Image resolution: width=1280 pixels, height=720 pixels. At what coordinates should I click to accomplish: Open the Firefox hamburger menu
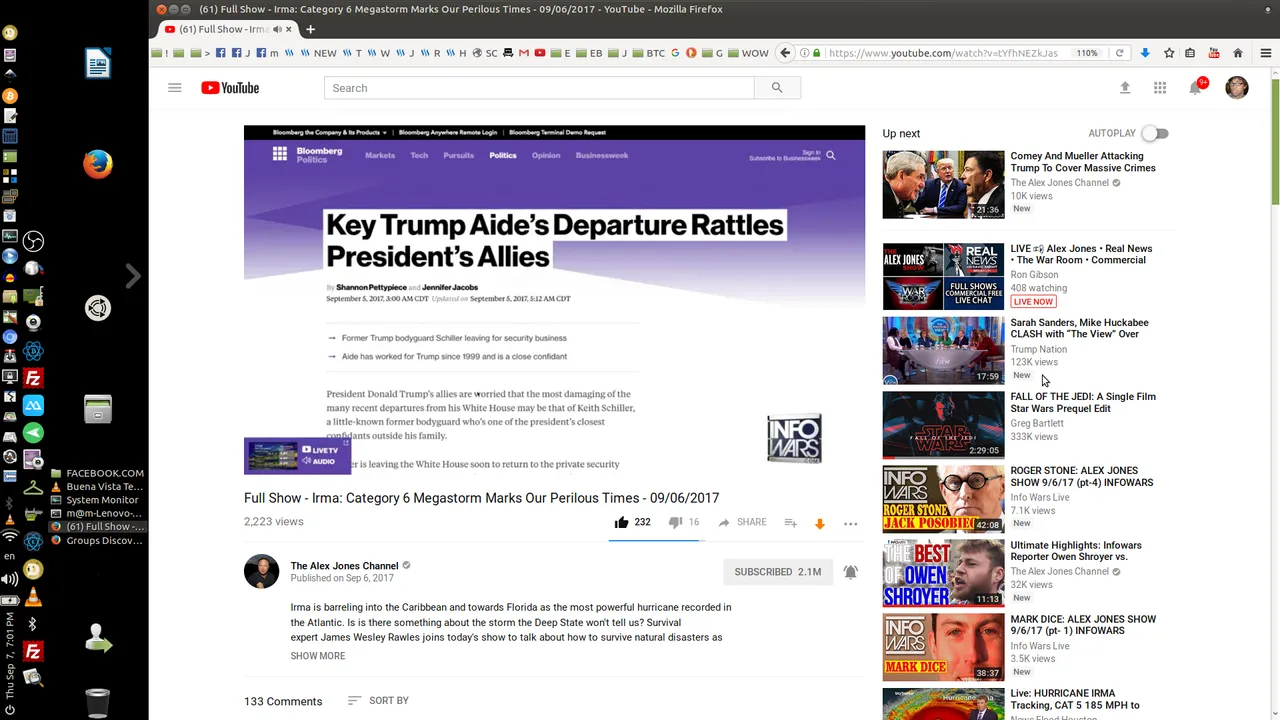pyautogui.click(x=1266, y=53)
